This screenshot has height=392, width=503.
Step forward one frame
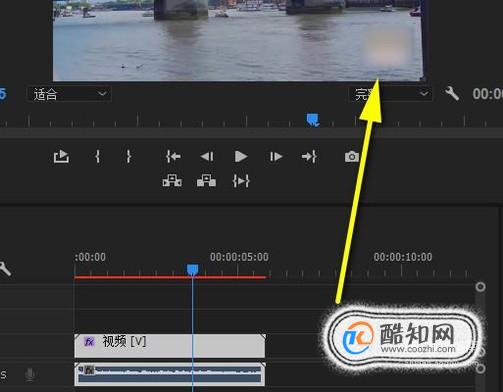pyautogui.click(x=276, y=156)
